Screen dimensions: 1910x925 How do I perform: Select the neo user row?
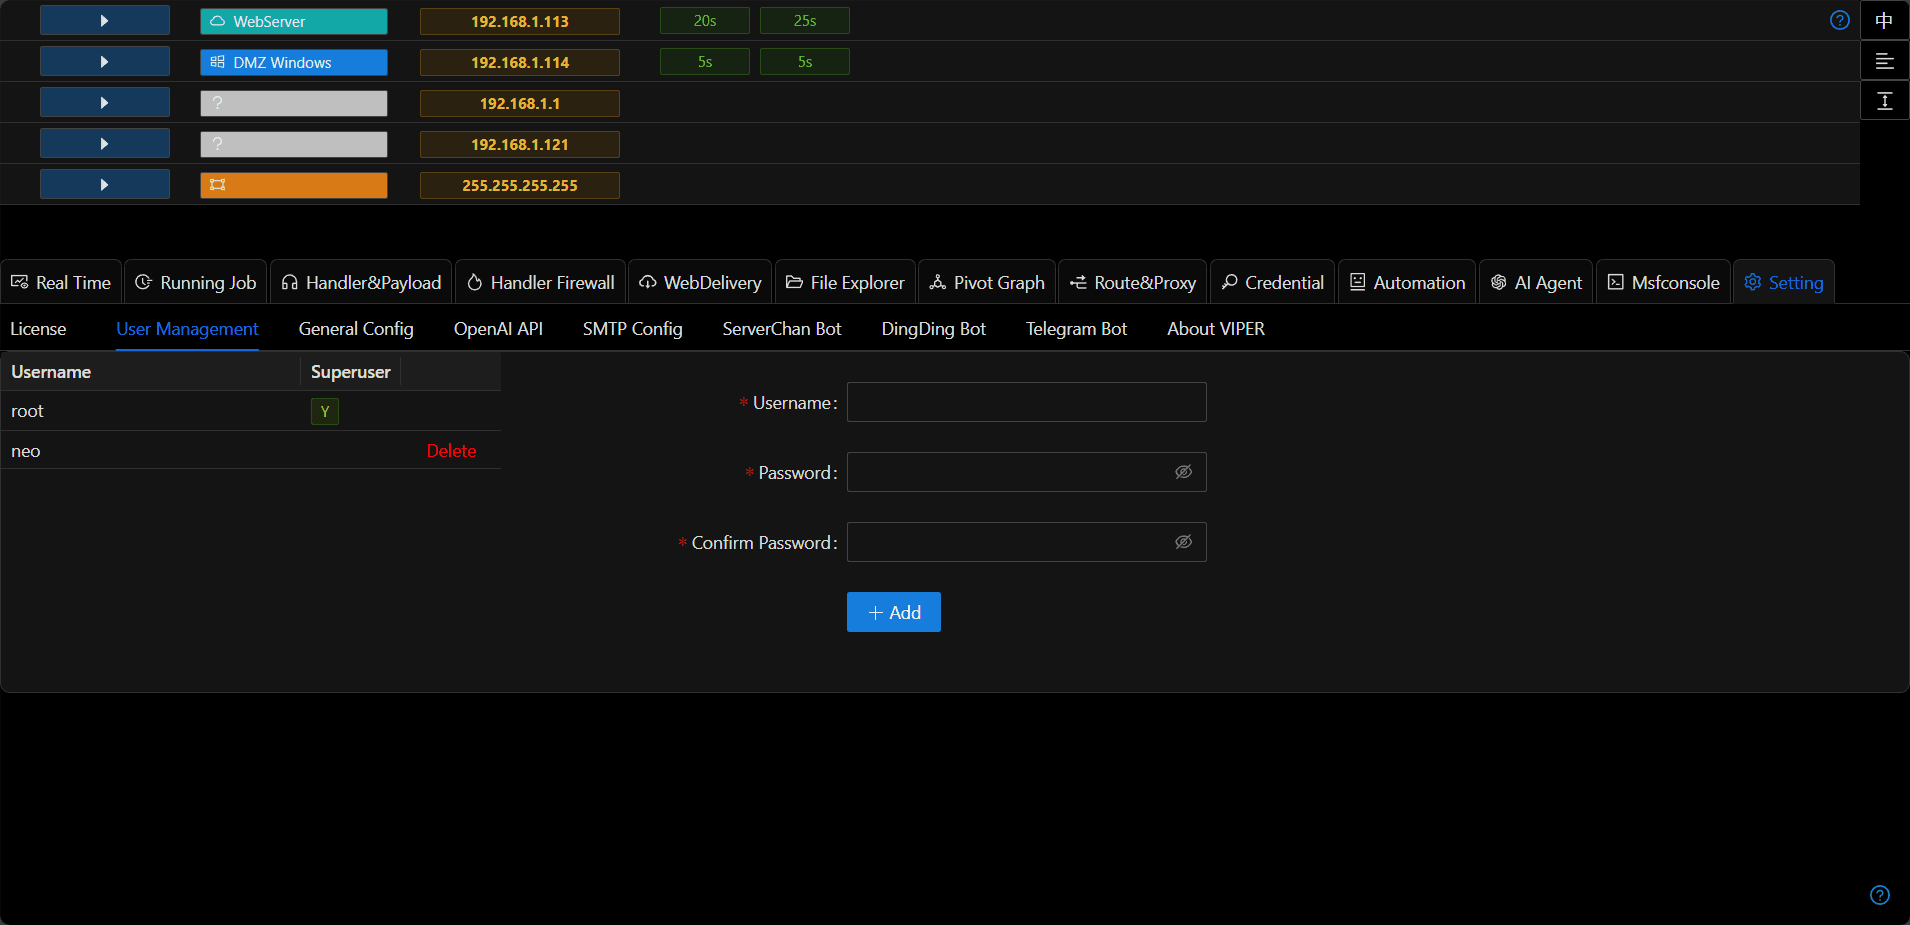[x=250, y=451]
